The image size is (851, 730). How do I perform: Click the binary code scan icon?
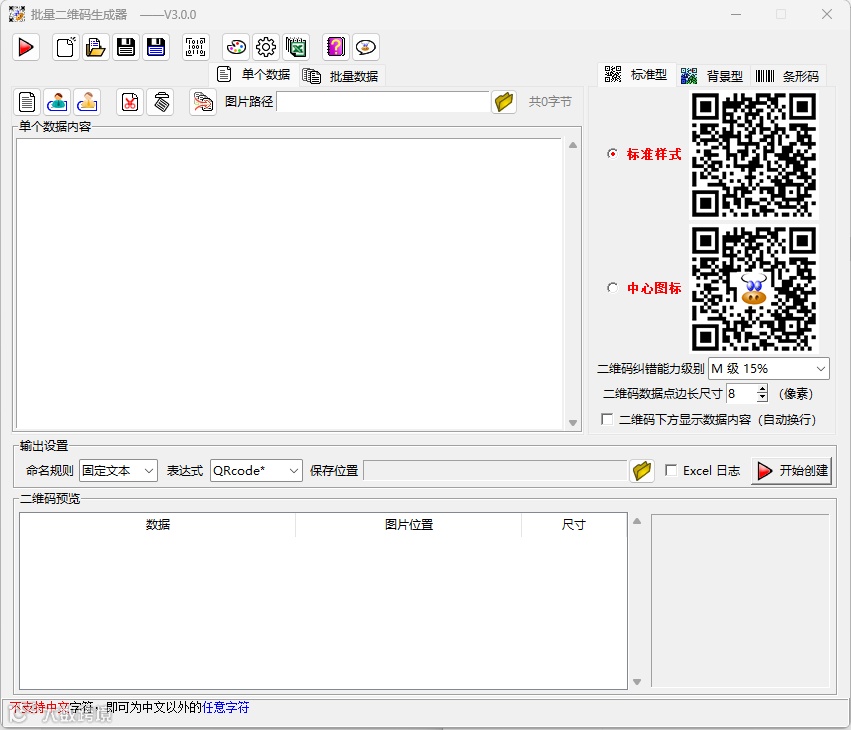coord(195,47)
